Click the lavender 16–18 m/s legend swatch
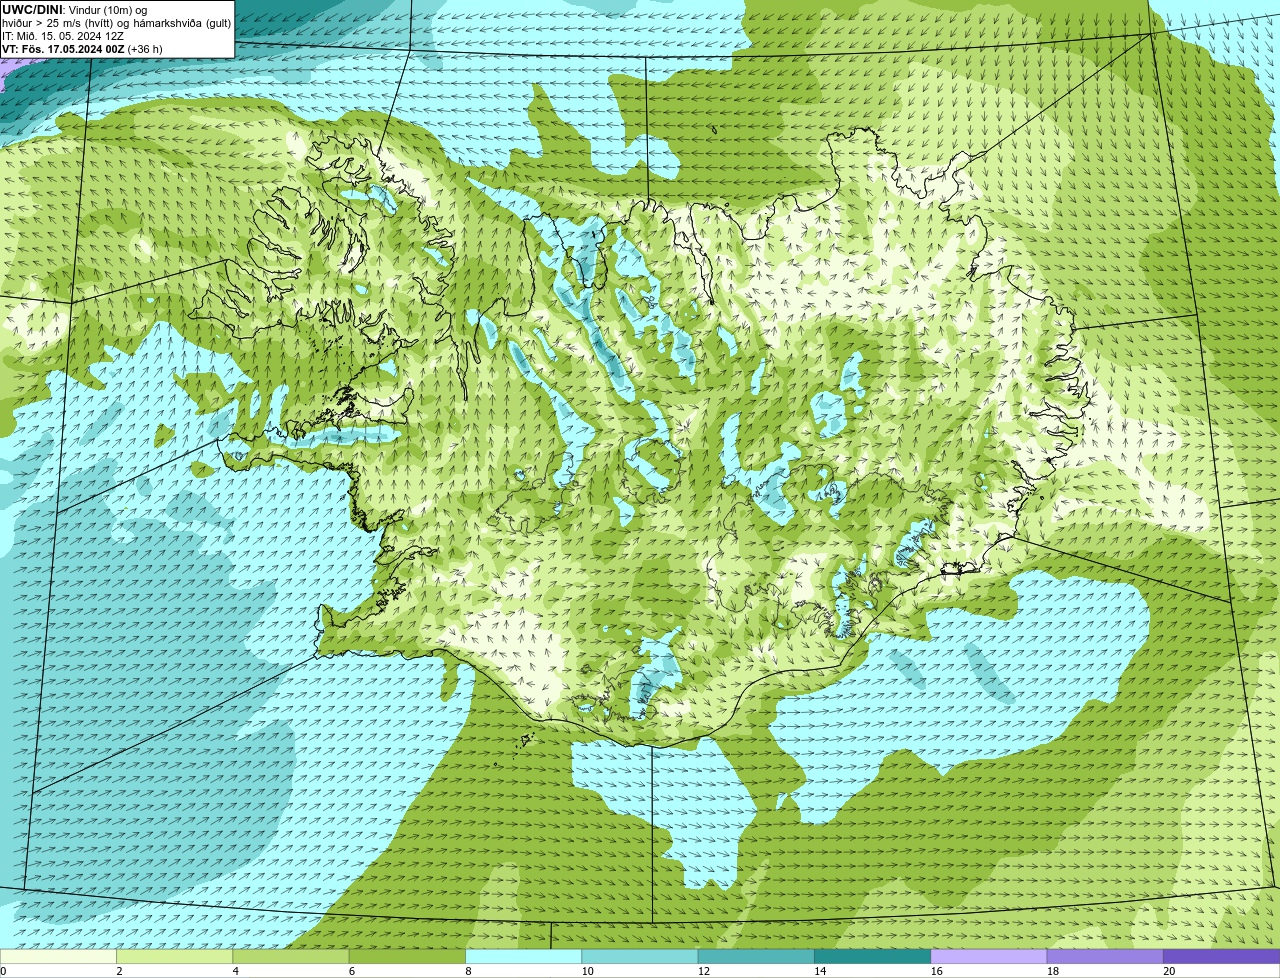Screen dimensions: 1280x978 (989, 956)
